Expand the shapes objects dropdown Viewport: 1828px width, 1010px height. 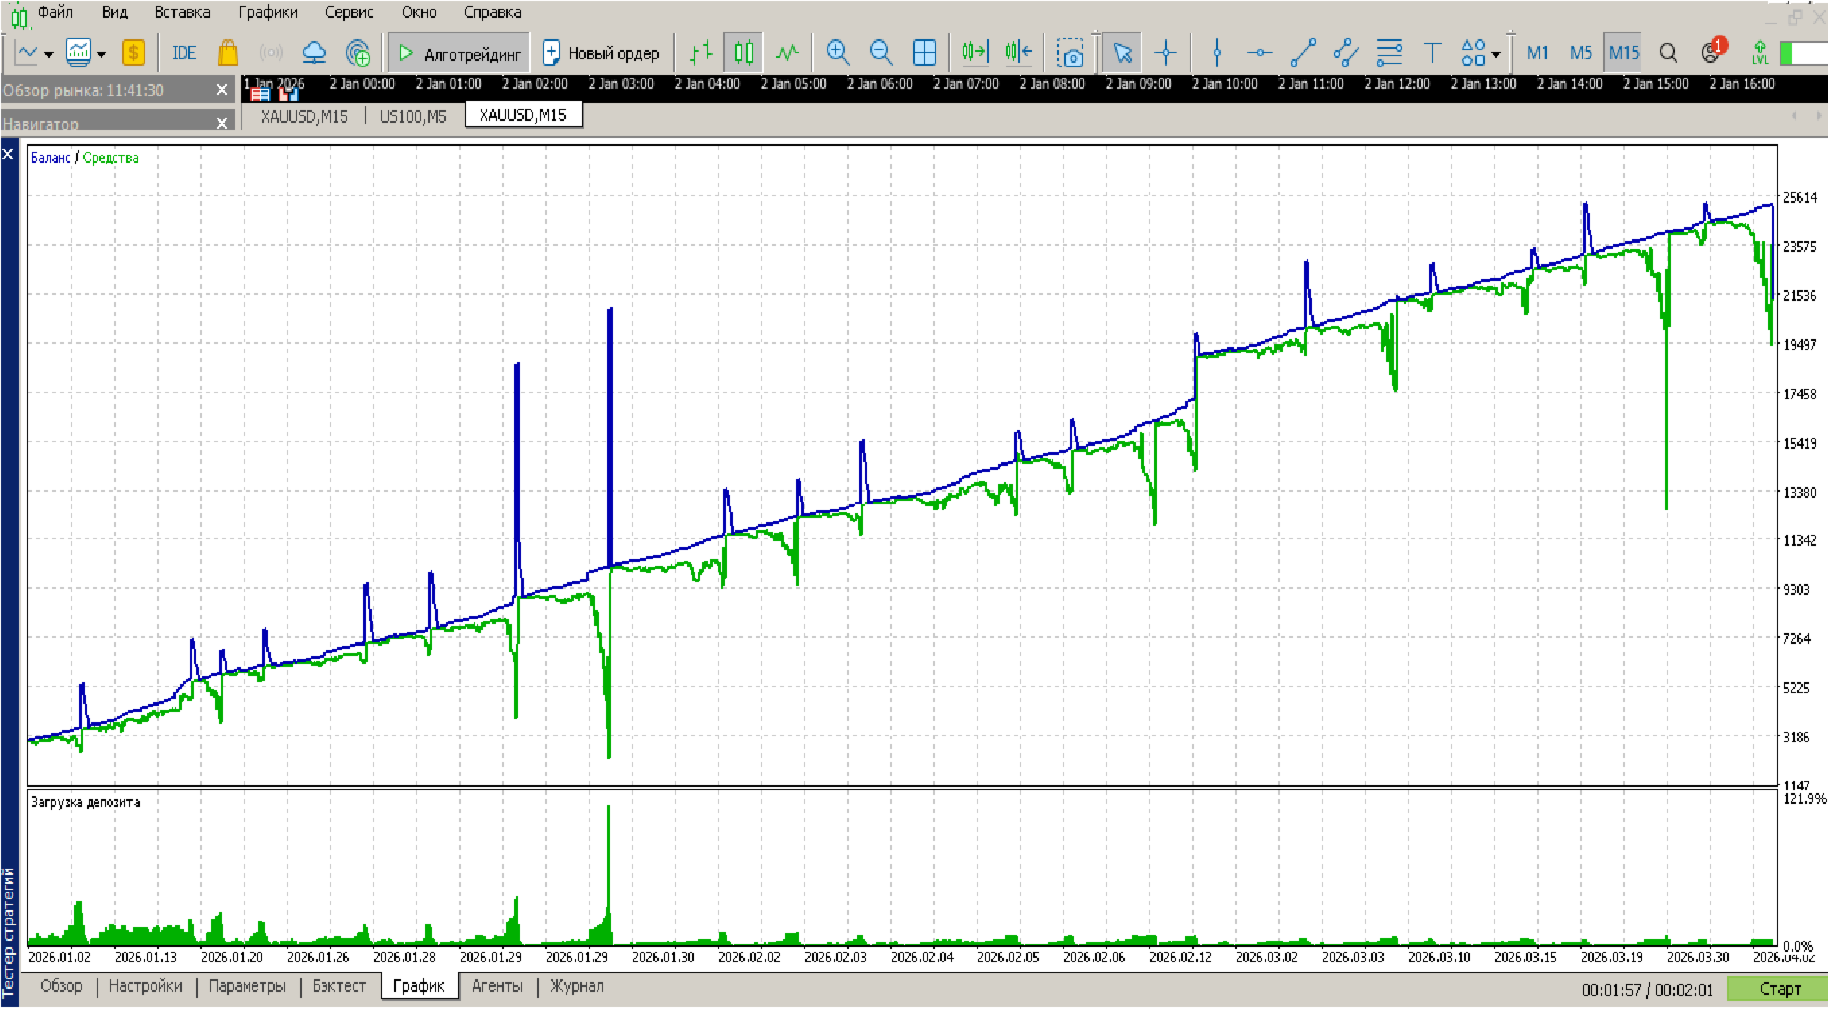[1496, 54]
